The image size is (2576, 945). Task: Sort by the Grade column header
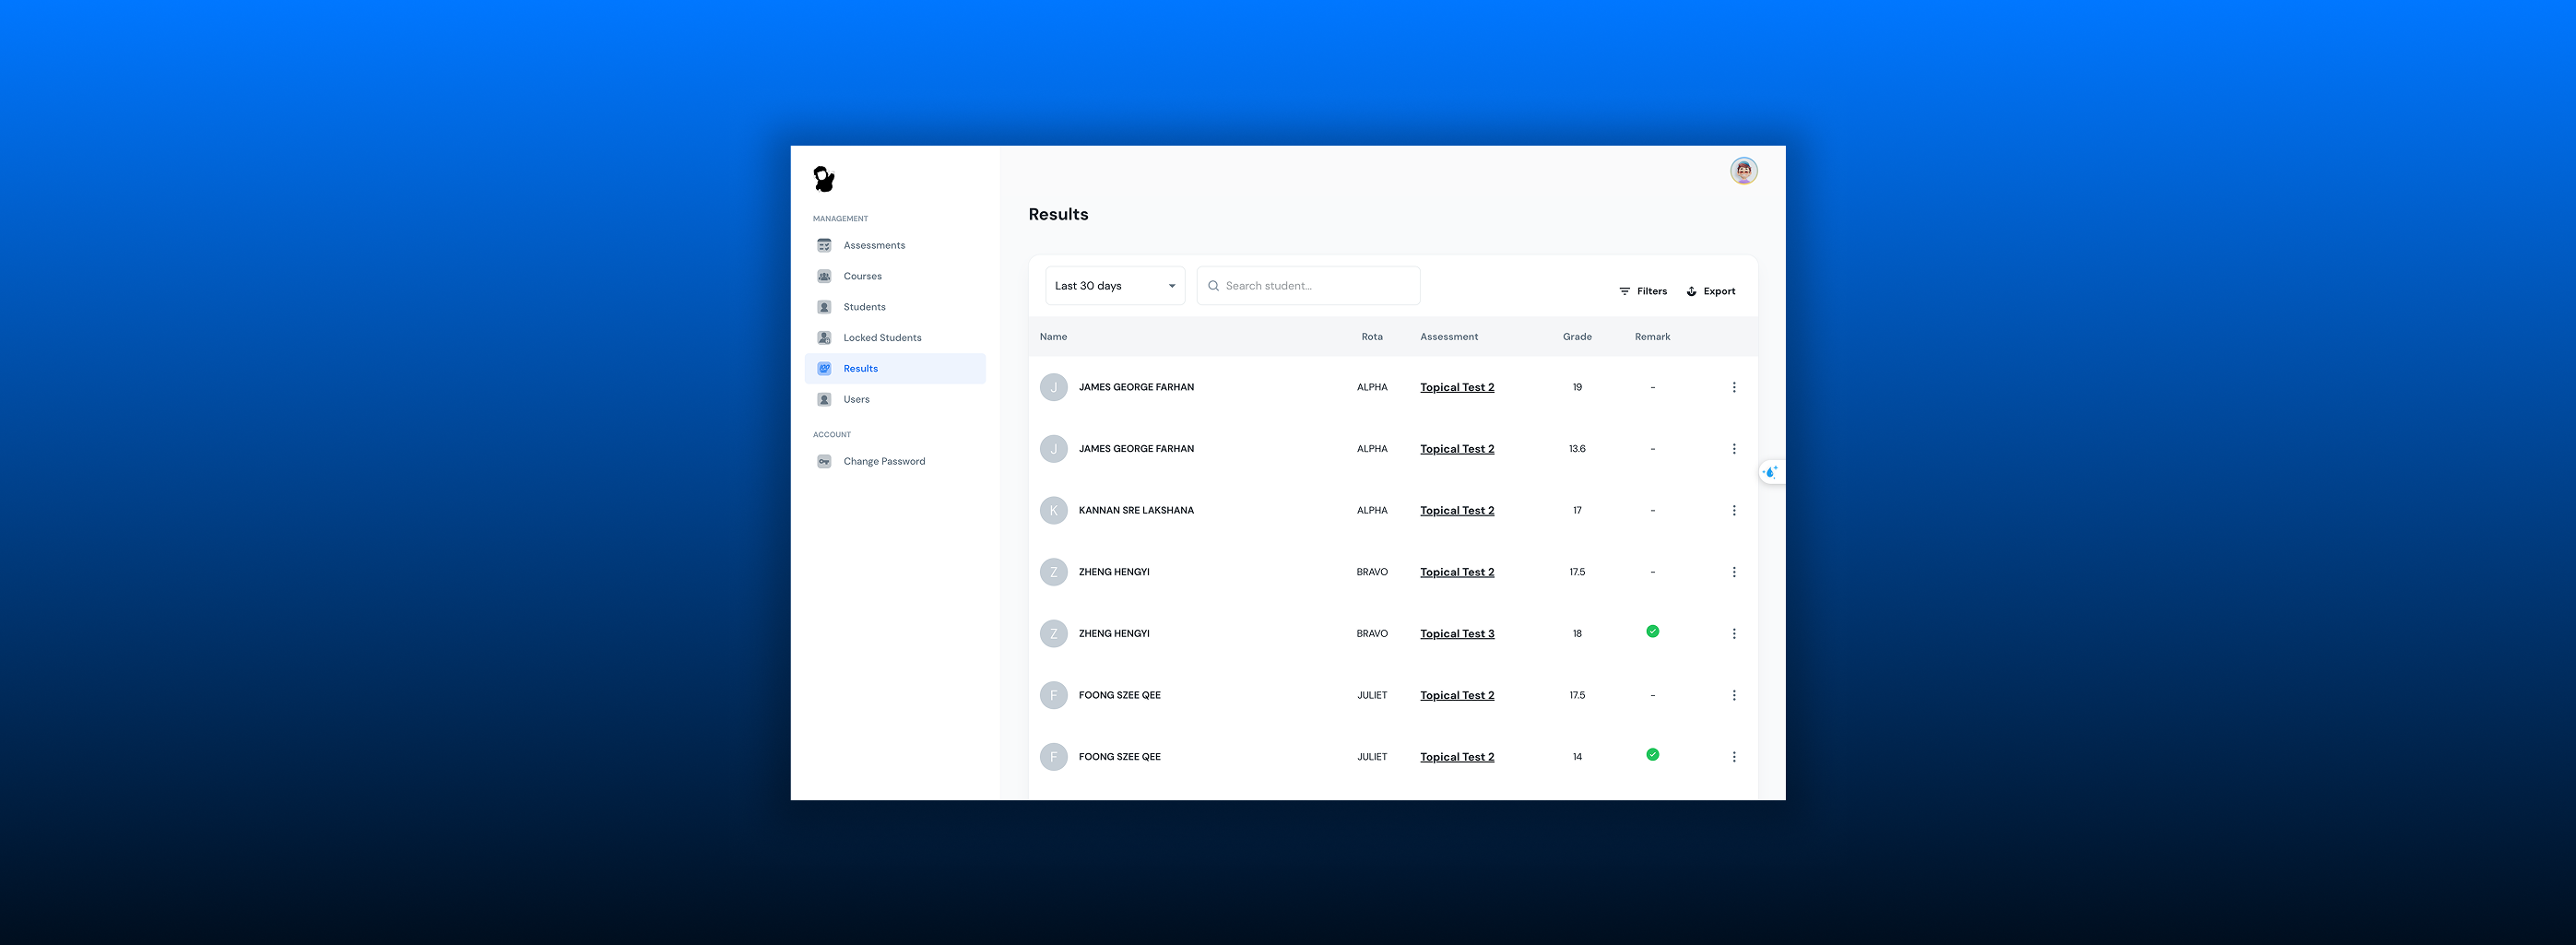click(1576, 337)
